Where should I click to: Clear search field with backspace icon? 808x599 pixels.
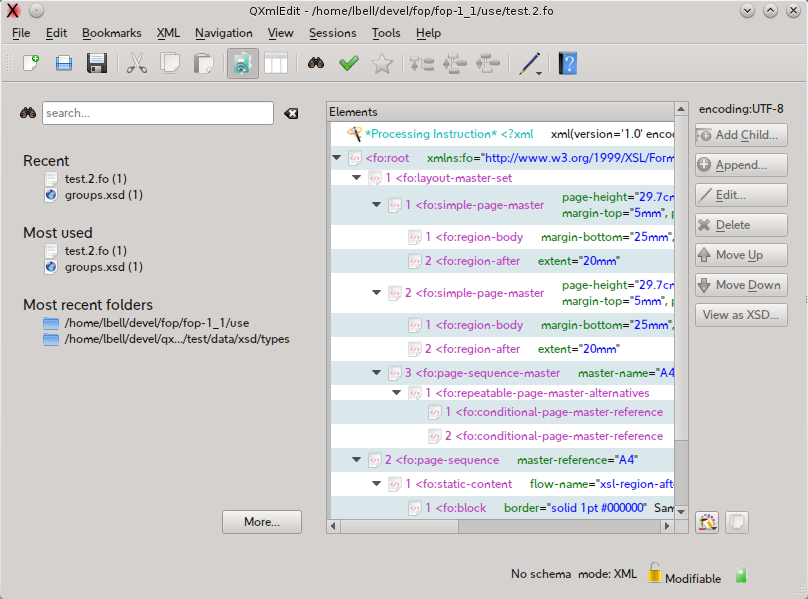(291, 113)
